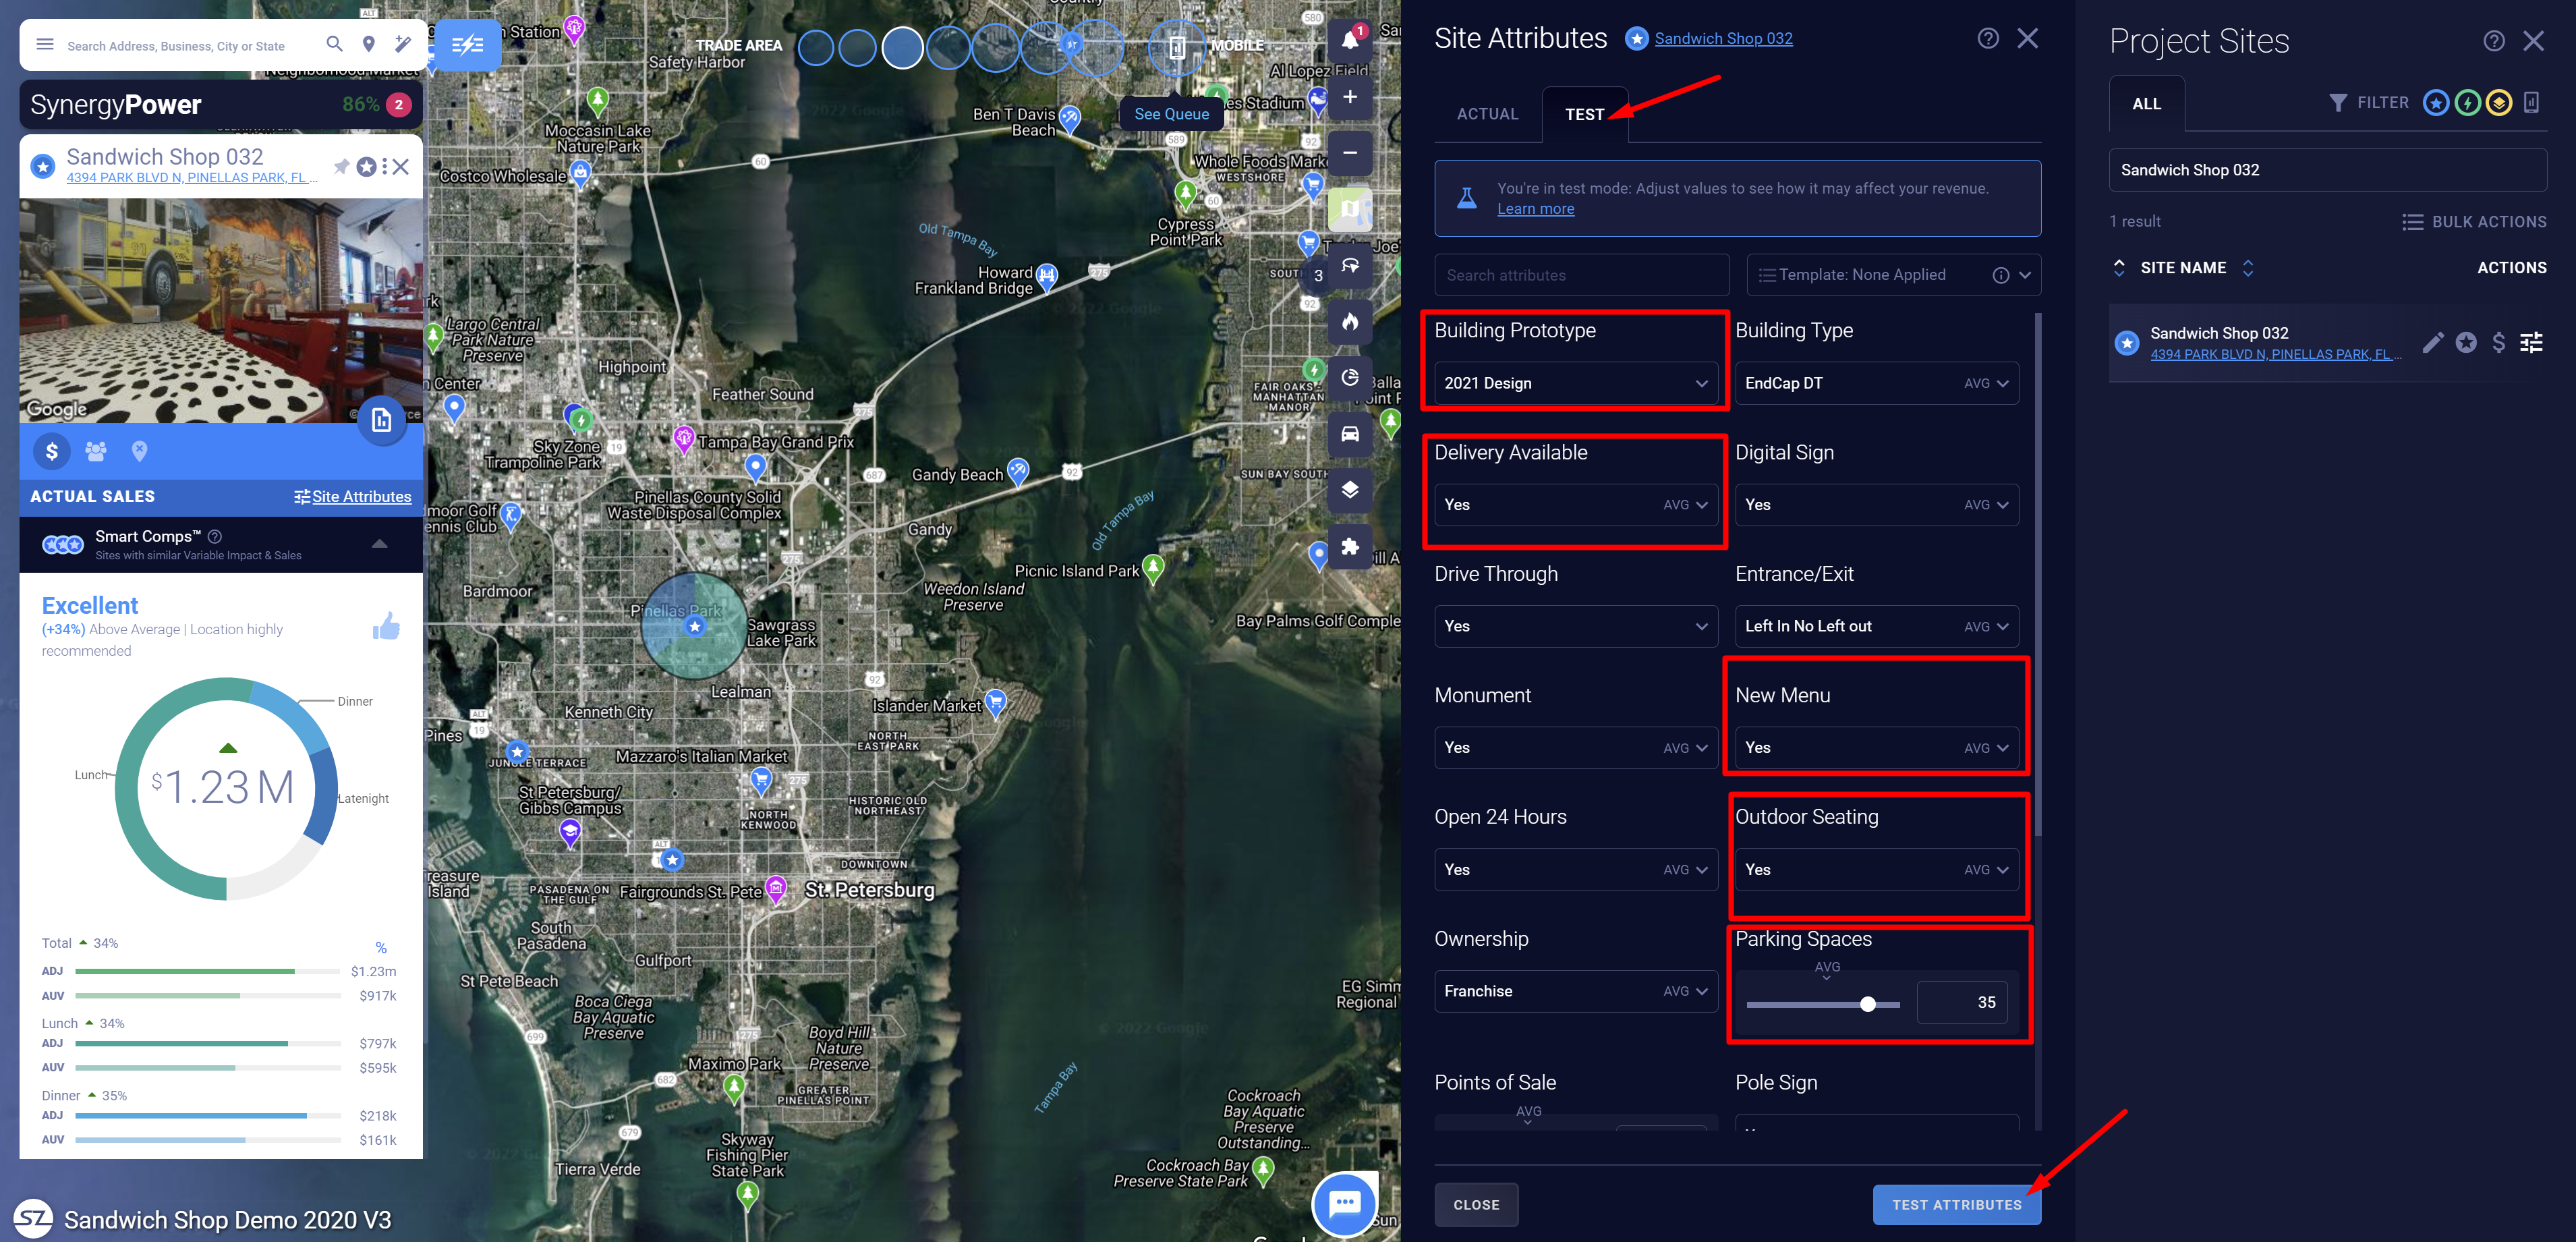Switch to the TEST tab
This screenshot has height=1242, width=2576.
(x=1584, y=114)
